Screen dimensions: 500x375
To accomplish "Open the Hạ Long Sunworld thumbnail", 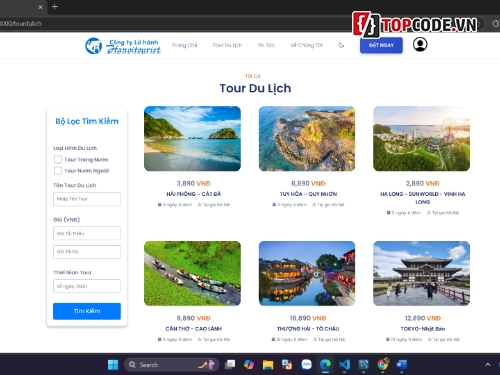I will point(421,139).
